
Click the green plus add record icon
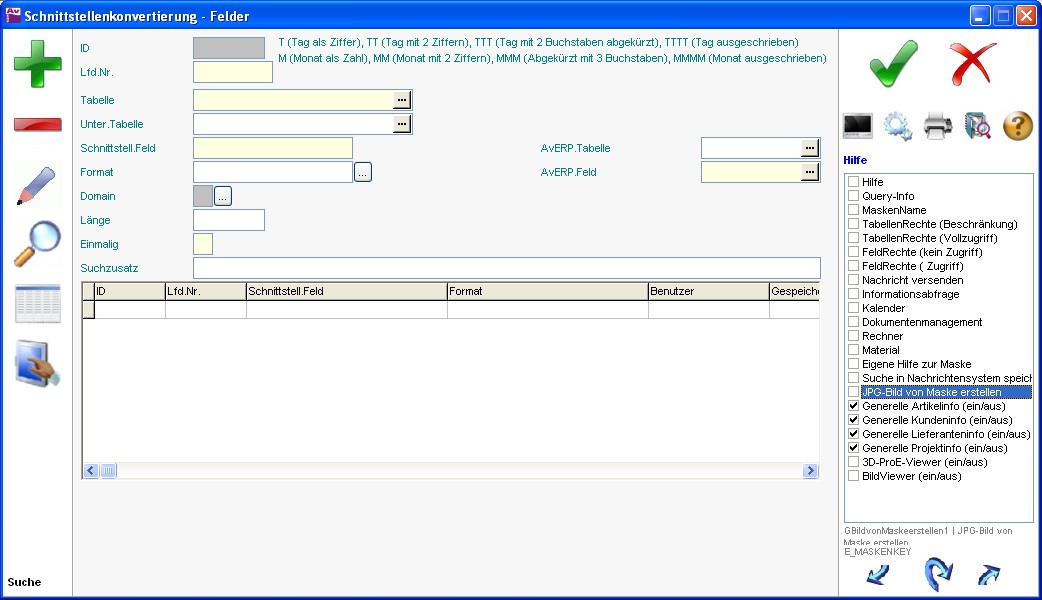pyautogui.click(x=37, y=64)
